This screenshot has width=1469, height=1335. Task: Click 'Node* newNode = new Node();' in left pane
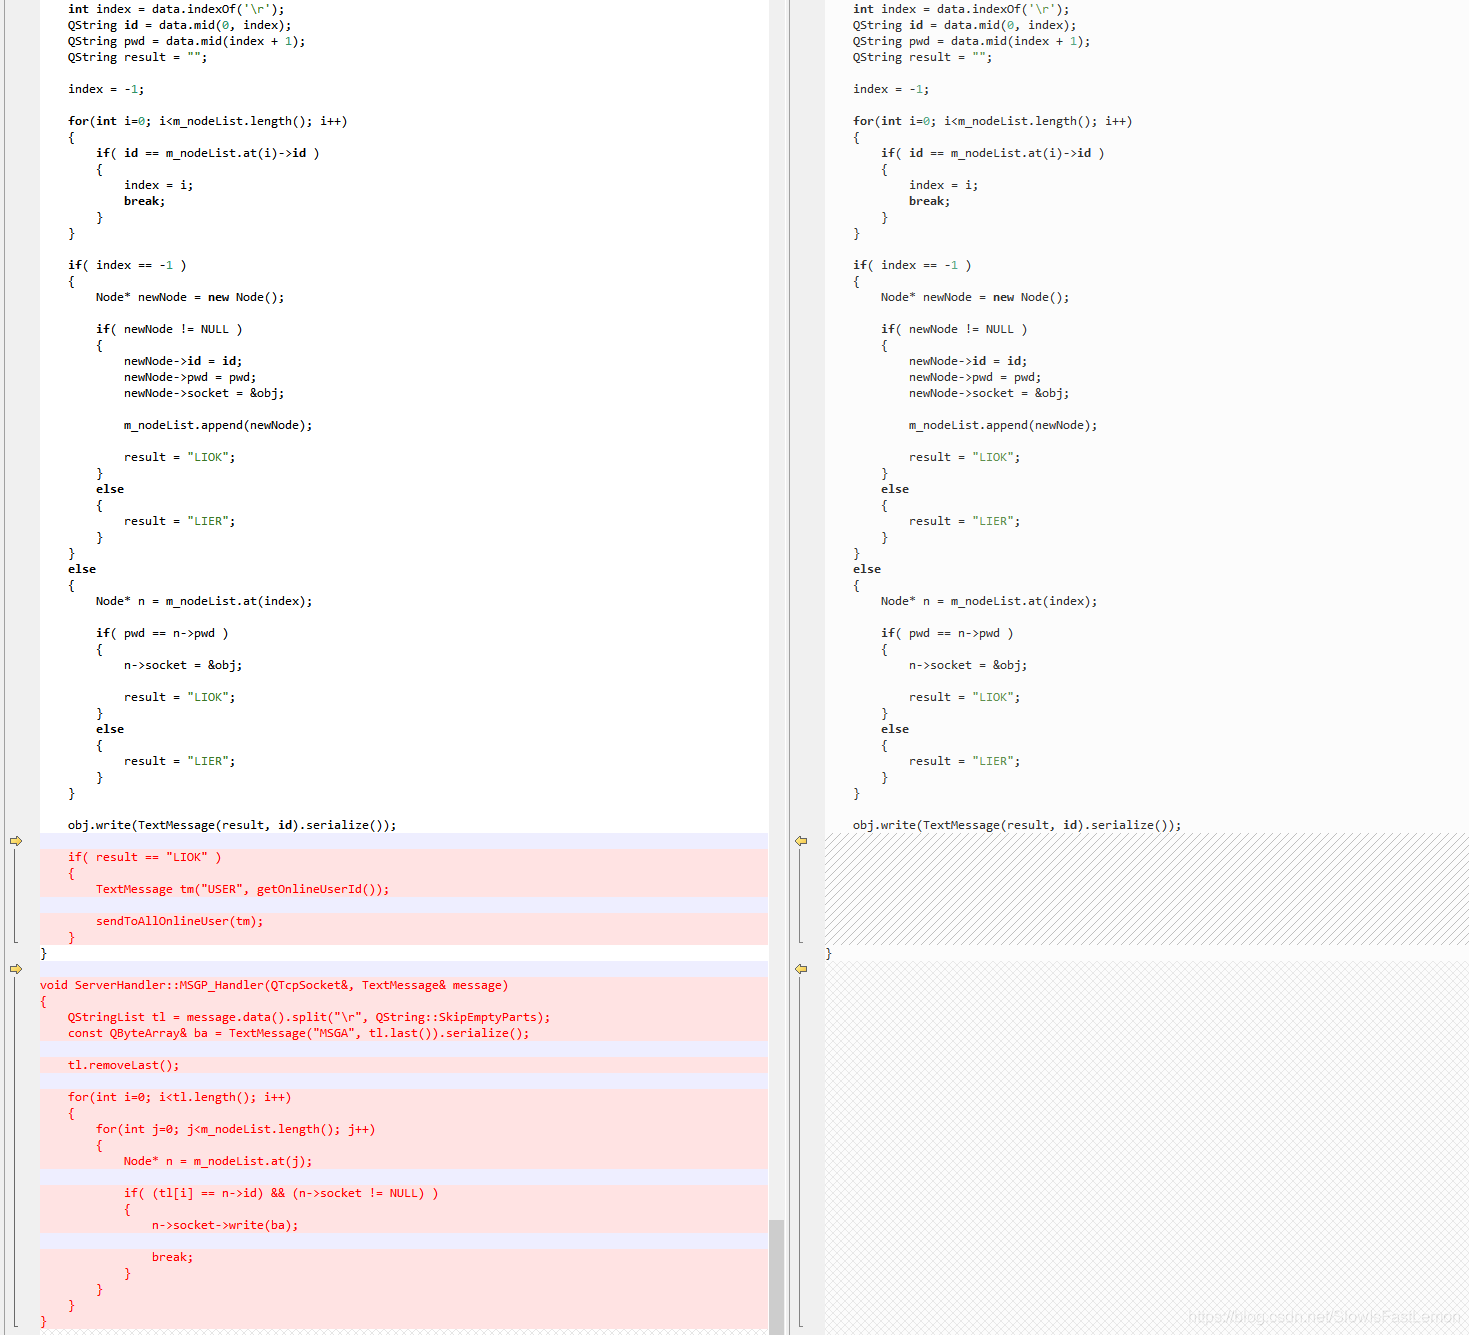pyautogui.click(x=190, y=297)
